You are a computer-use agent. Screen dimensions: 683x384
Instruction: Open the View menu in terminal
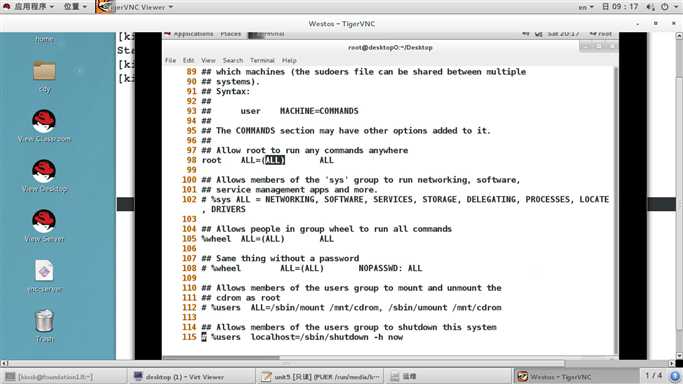pyautogui.click(x=208, y=61)
